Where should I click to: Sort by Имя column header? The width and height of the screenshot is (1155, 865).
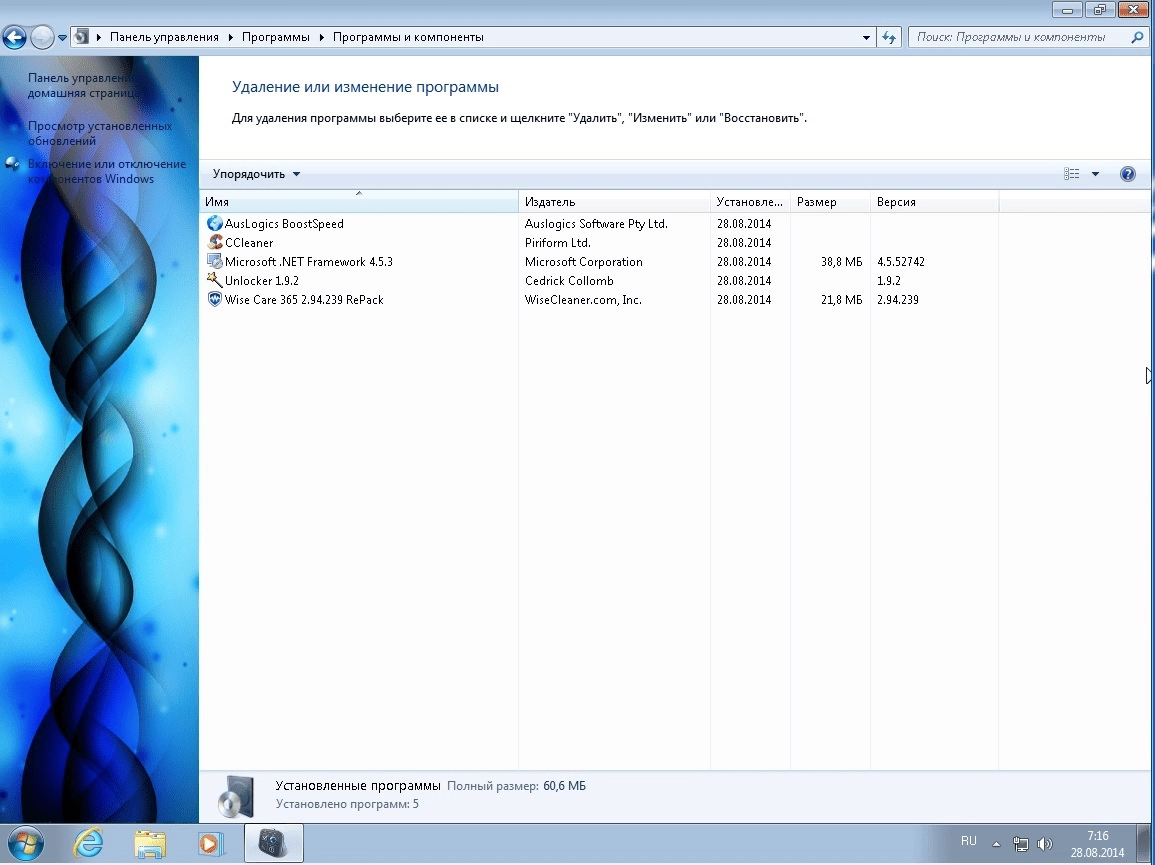coord(359,202)
